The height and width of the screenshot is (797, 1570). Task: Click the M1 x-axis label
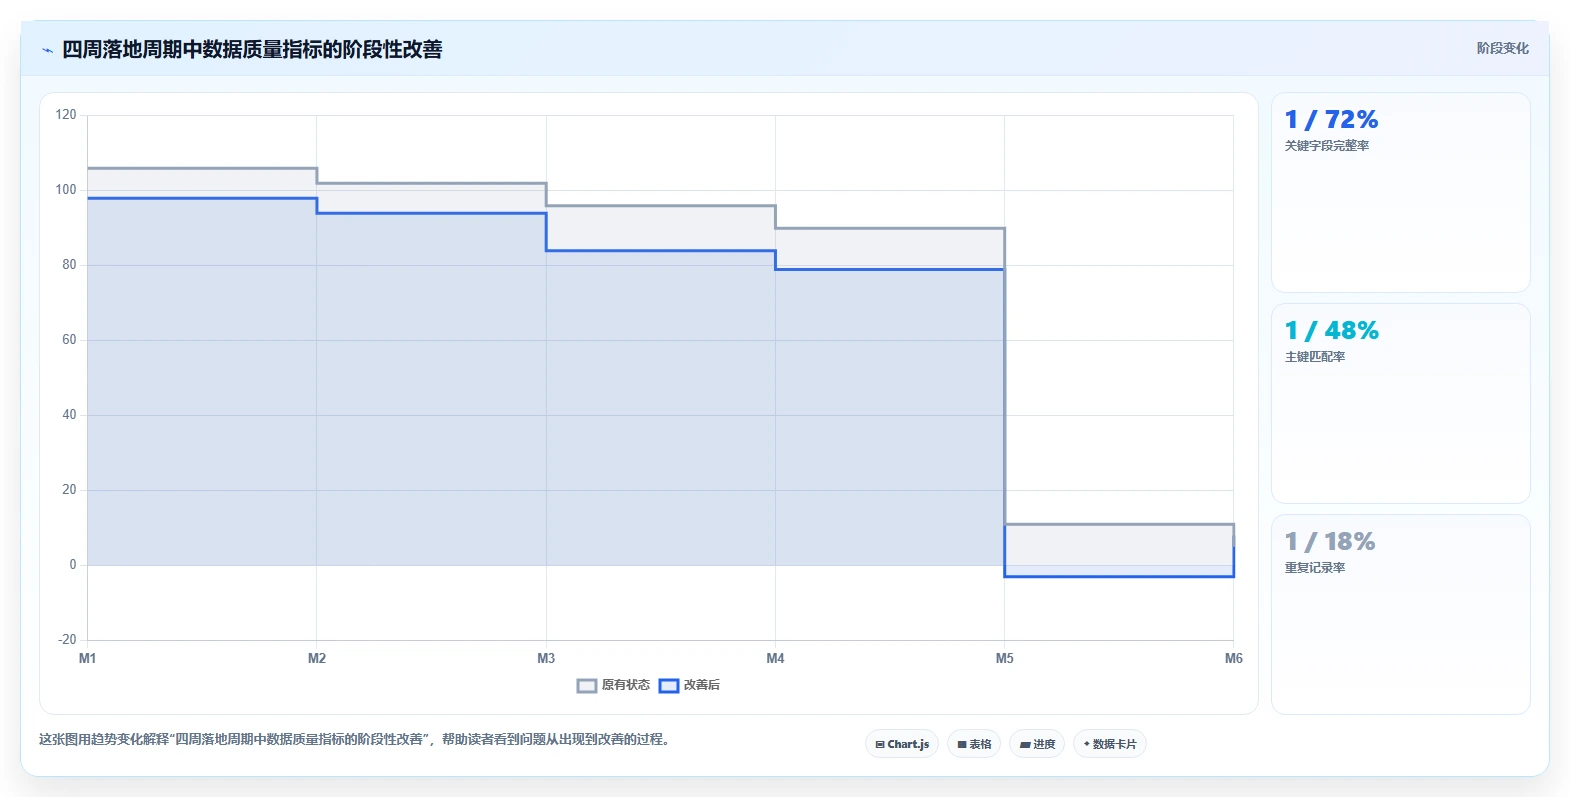click(x=88, y=658)
